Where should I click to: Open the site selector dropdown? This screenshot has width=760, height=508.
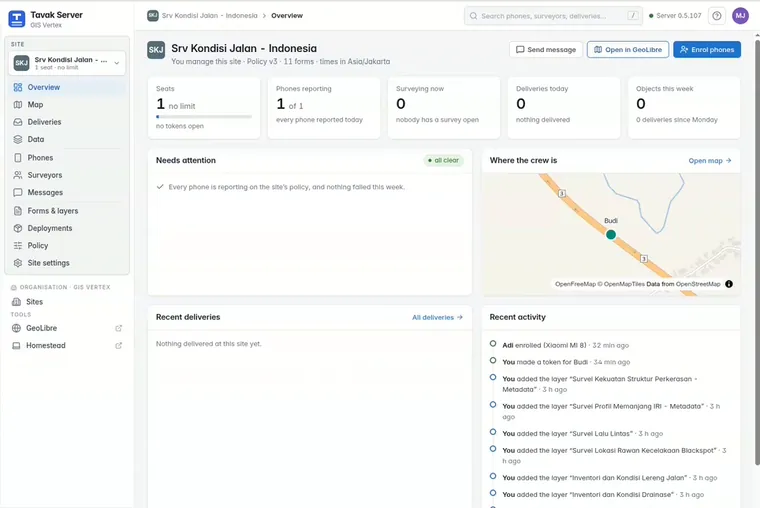tap(67, 63)
